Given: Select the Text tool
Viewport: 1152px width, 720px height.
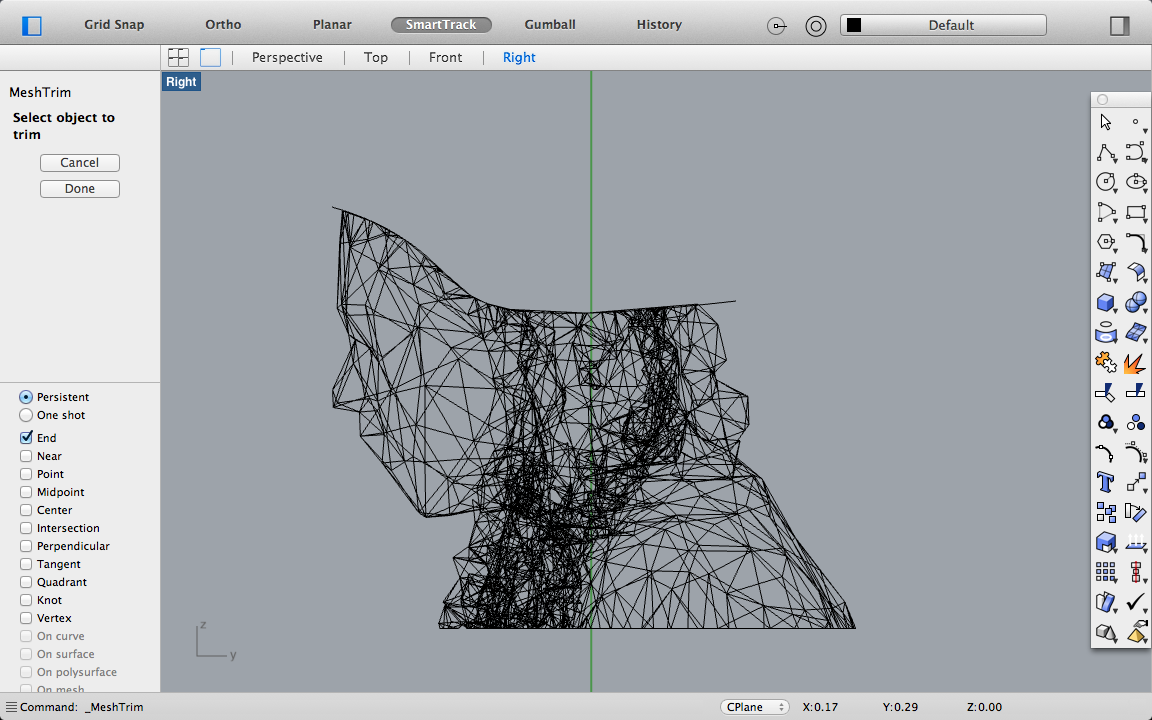Looking at the screenshot, I should [1106, 482].
